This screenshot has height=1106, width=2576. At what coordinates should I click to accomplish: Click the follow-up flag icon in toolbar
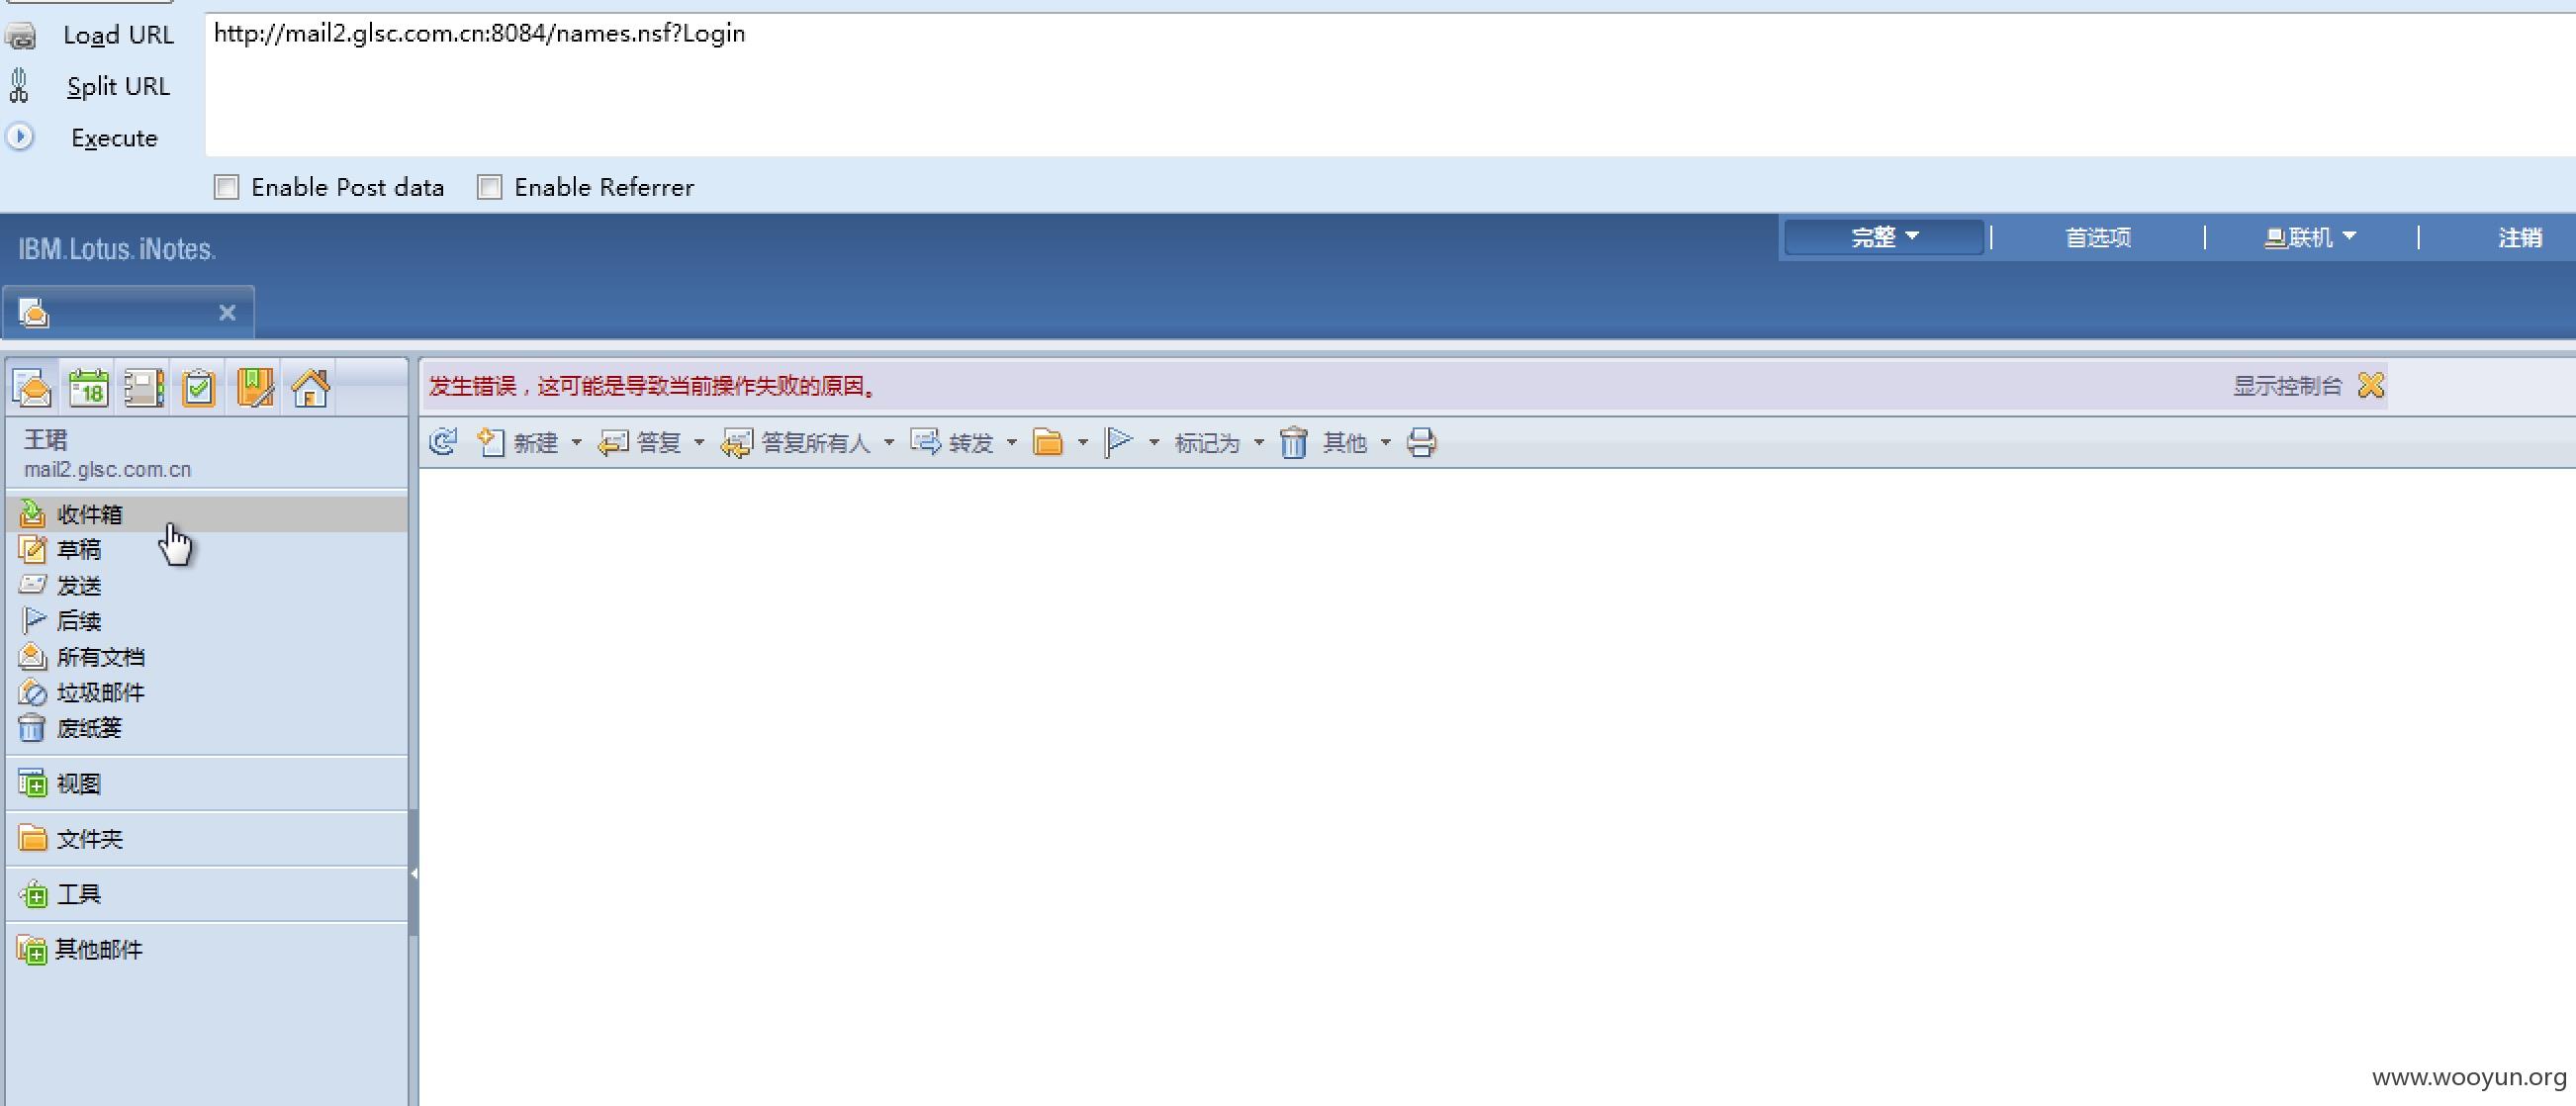pyautogui.click(x=1119, y=442)
